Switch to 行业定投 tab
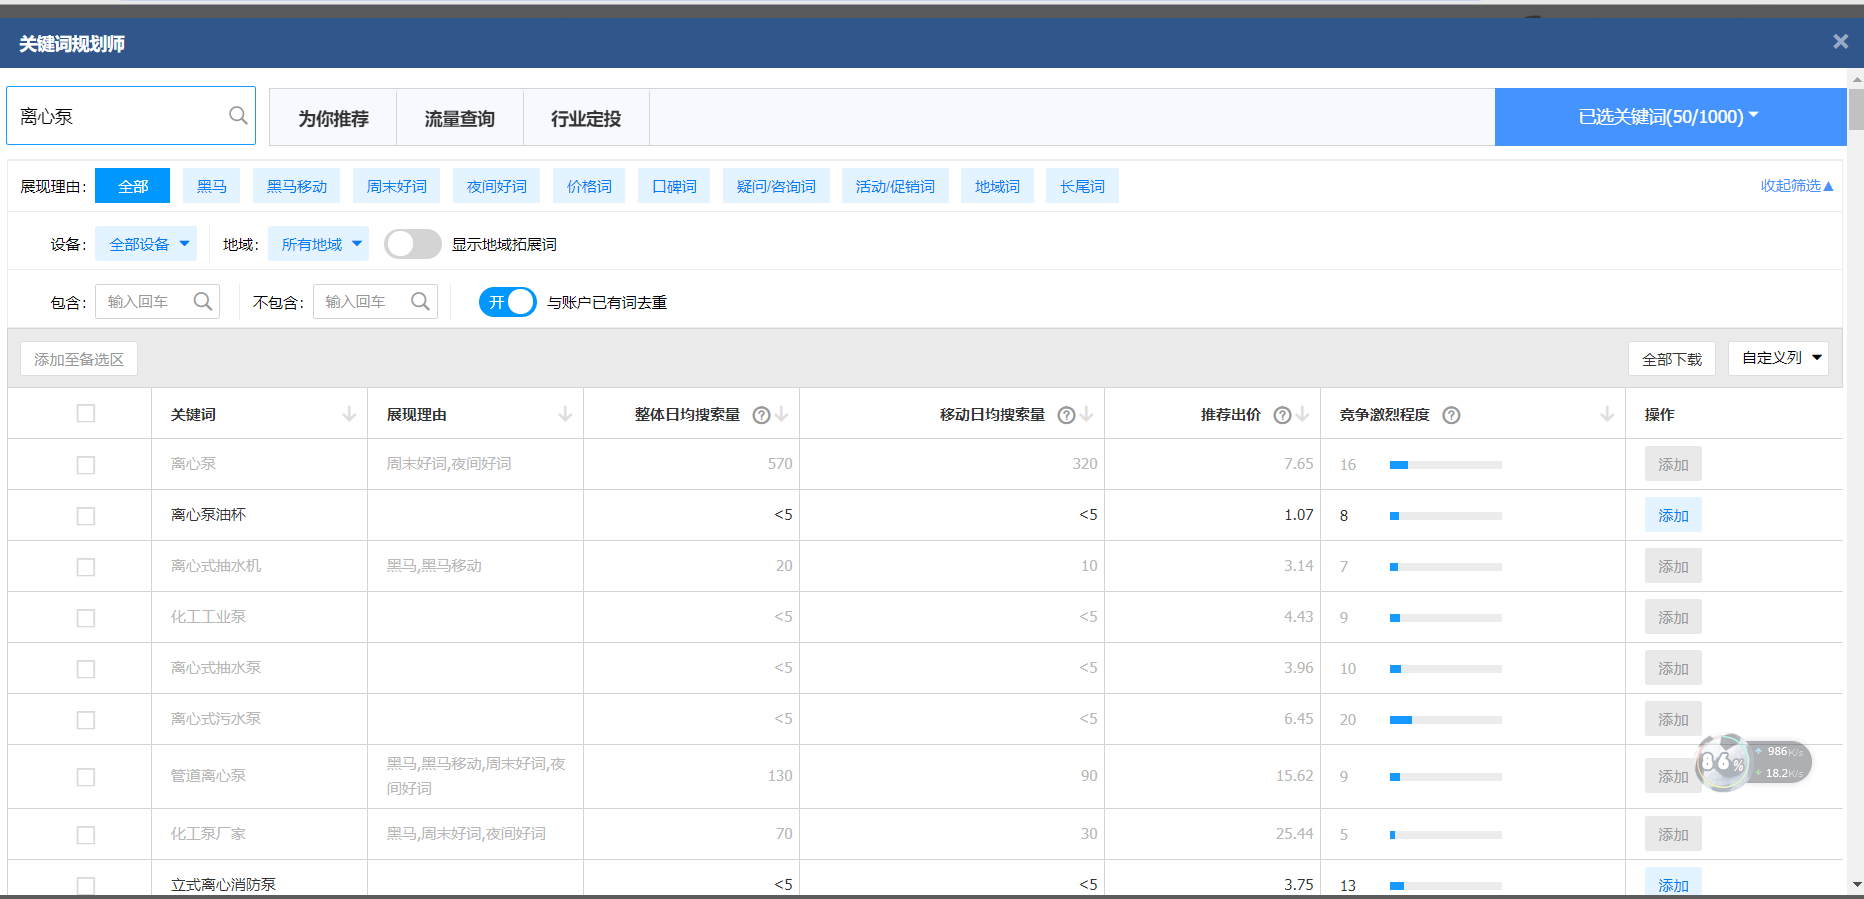 click(586, 118)
